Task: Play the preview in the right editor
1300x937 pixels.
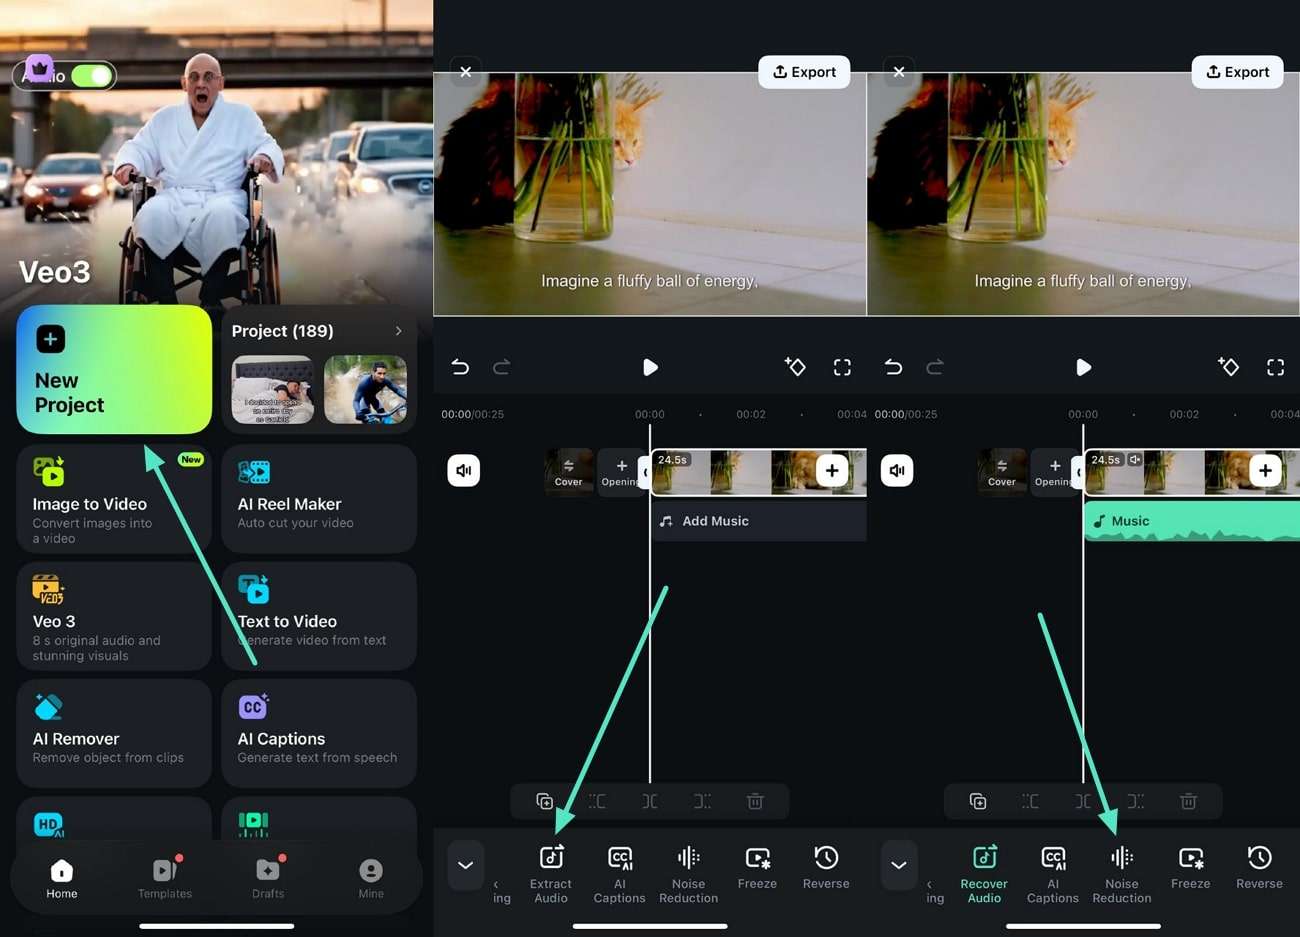Action: [x=1083, y=367]
